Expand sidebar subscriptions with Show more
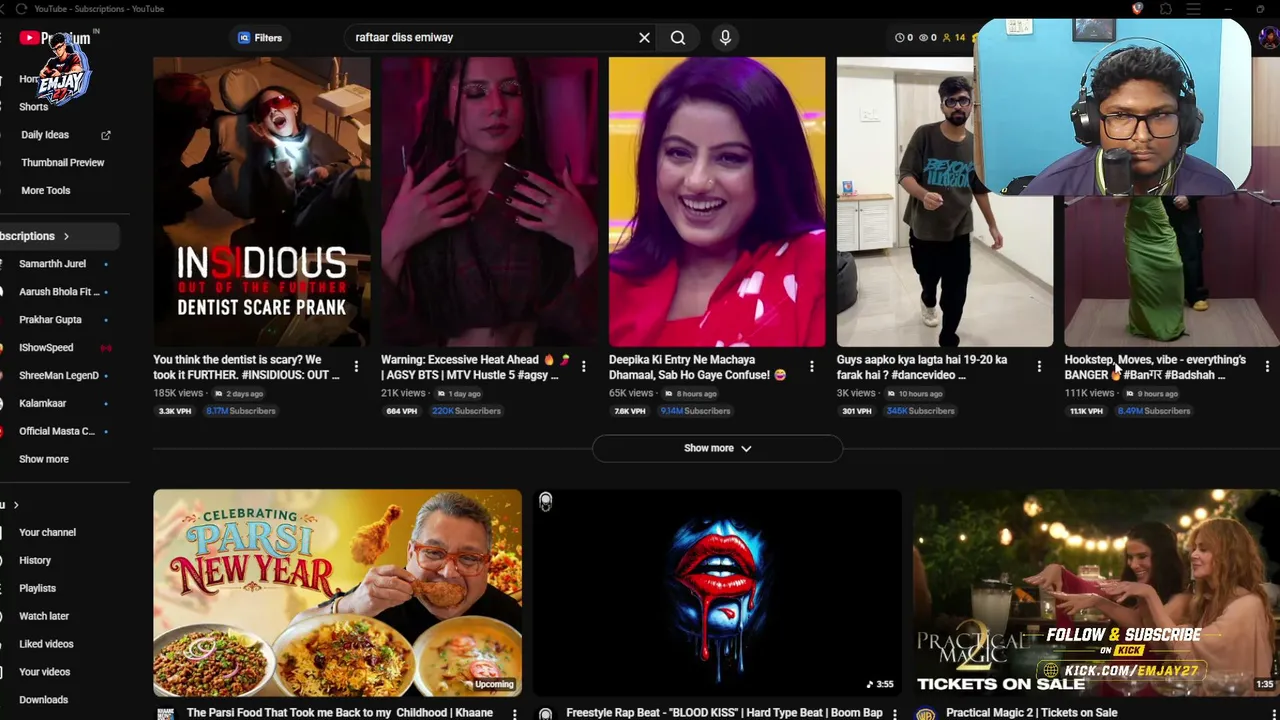 [x=44, y=460]
